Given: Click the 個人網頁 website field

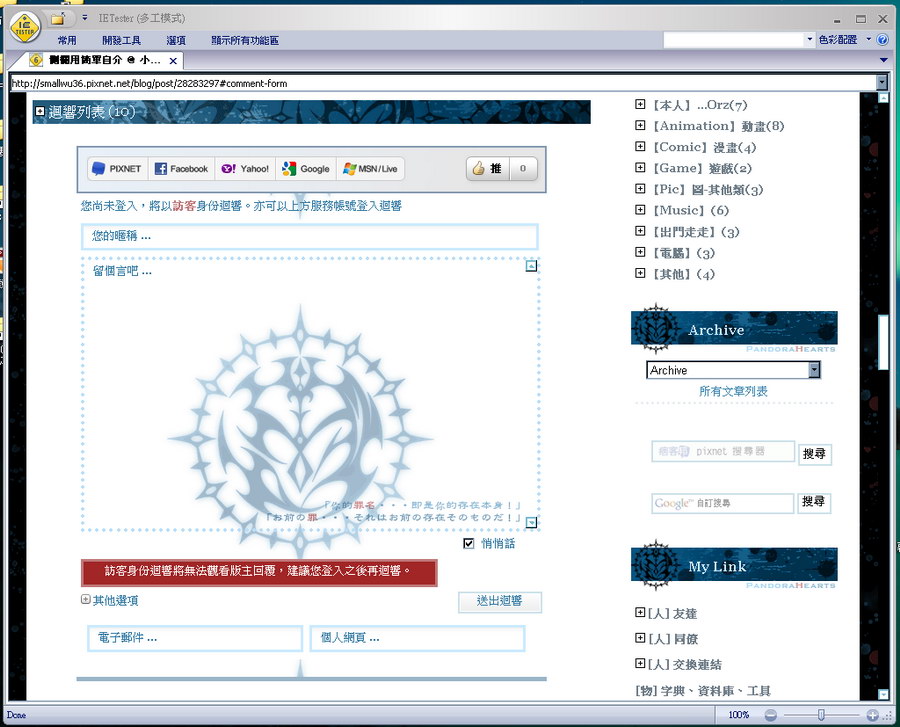Looking at the screenshot, I should [x=417, y=638].
